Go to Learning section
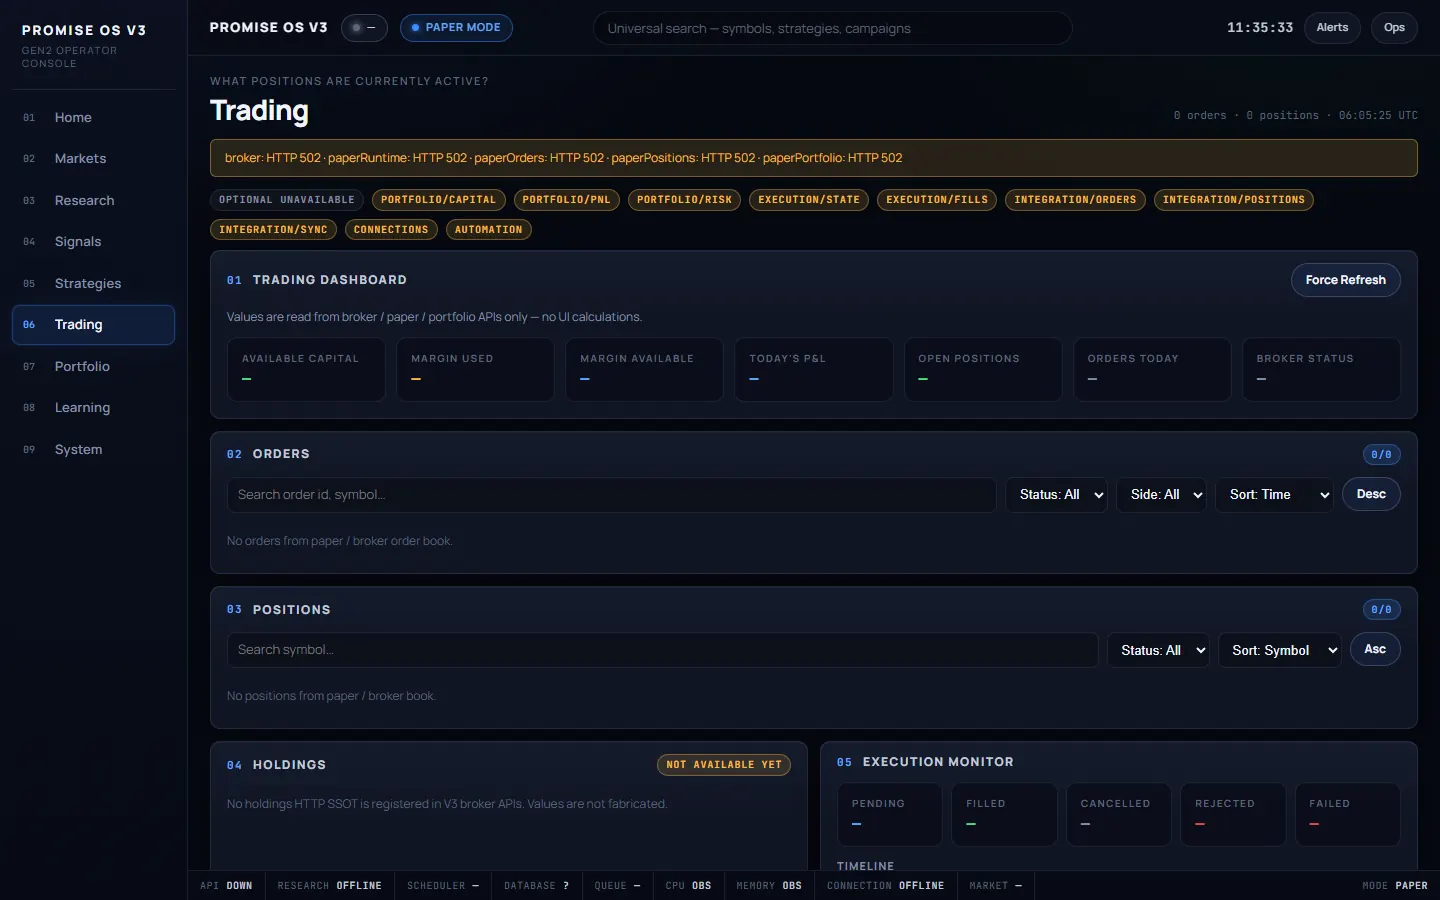Screen dimensions: 1440x900 coord(93,408)
